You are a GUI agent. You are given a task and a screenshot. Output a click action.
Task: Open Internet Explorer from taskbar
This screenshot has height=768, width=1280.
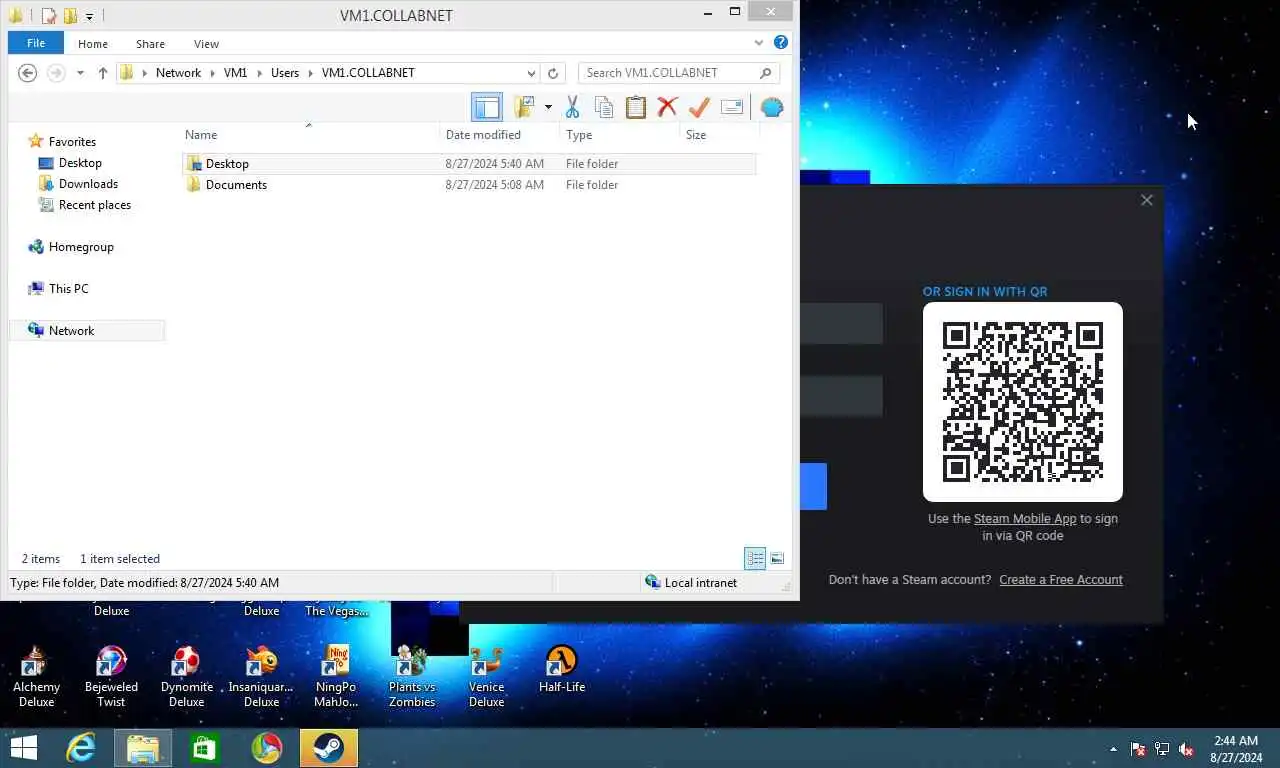[81, 747]
